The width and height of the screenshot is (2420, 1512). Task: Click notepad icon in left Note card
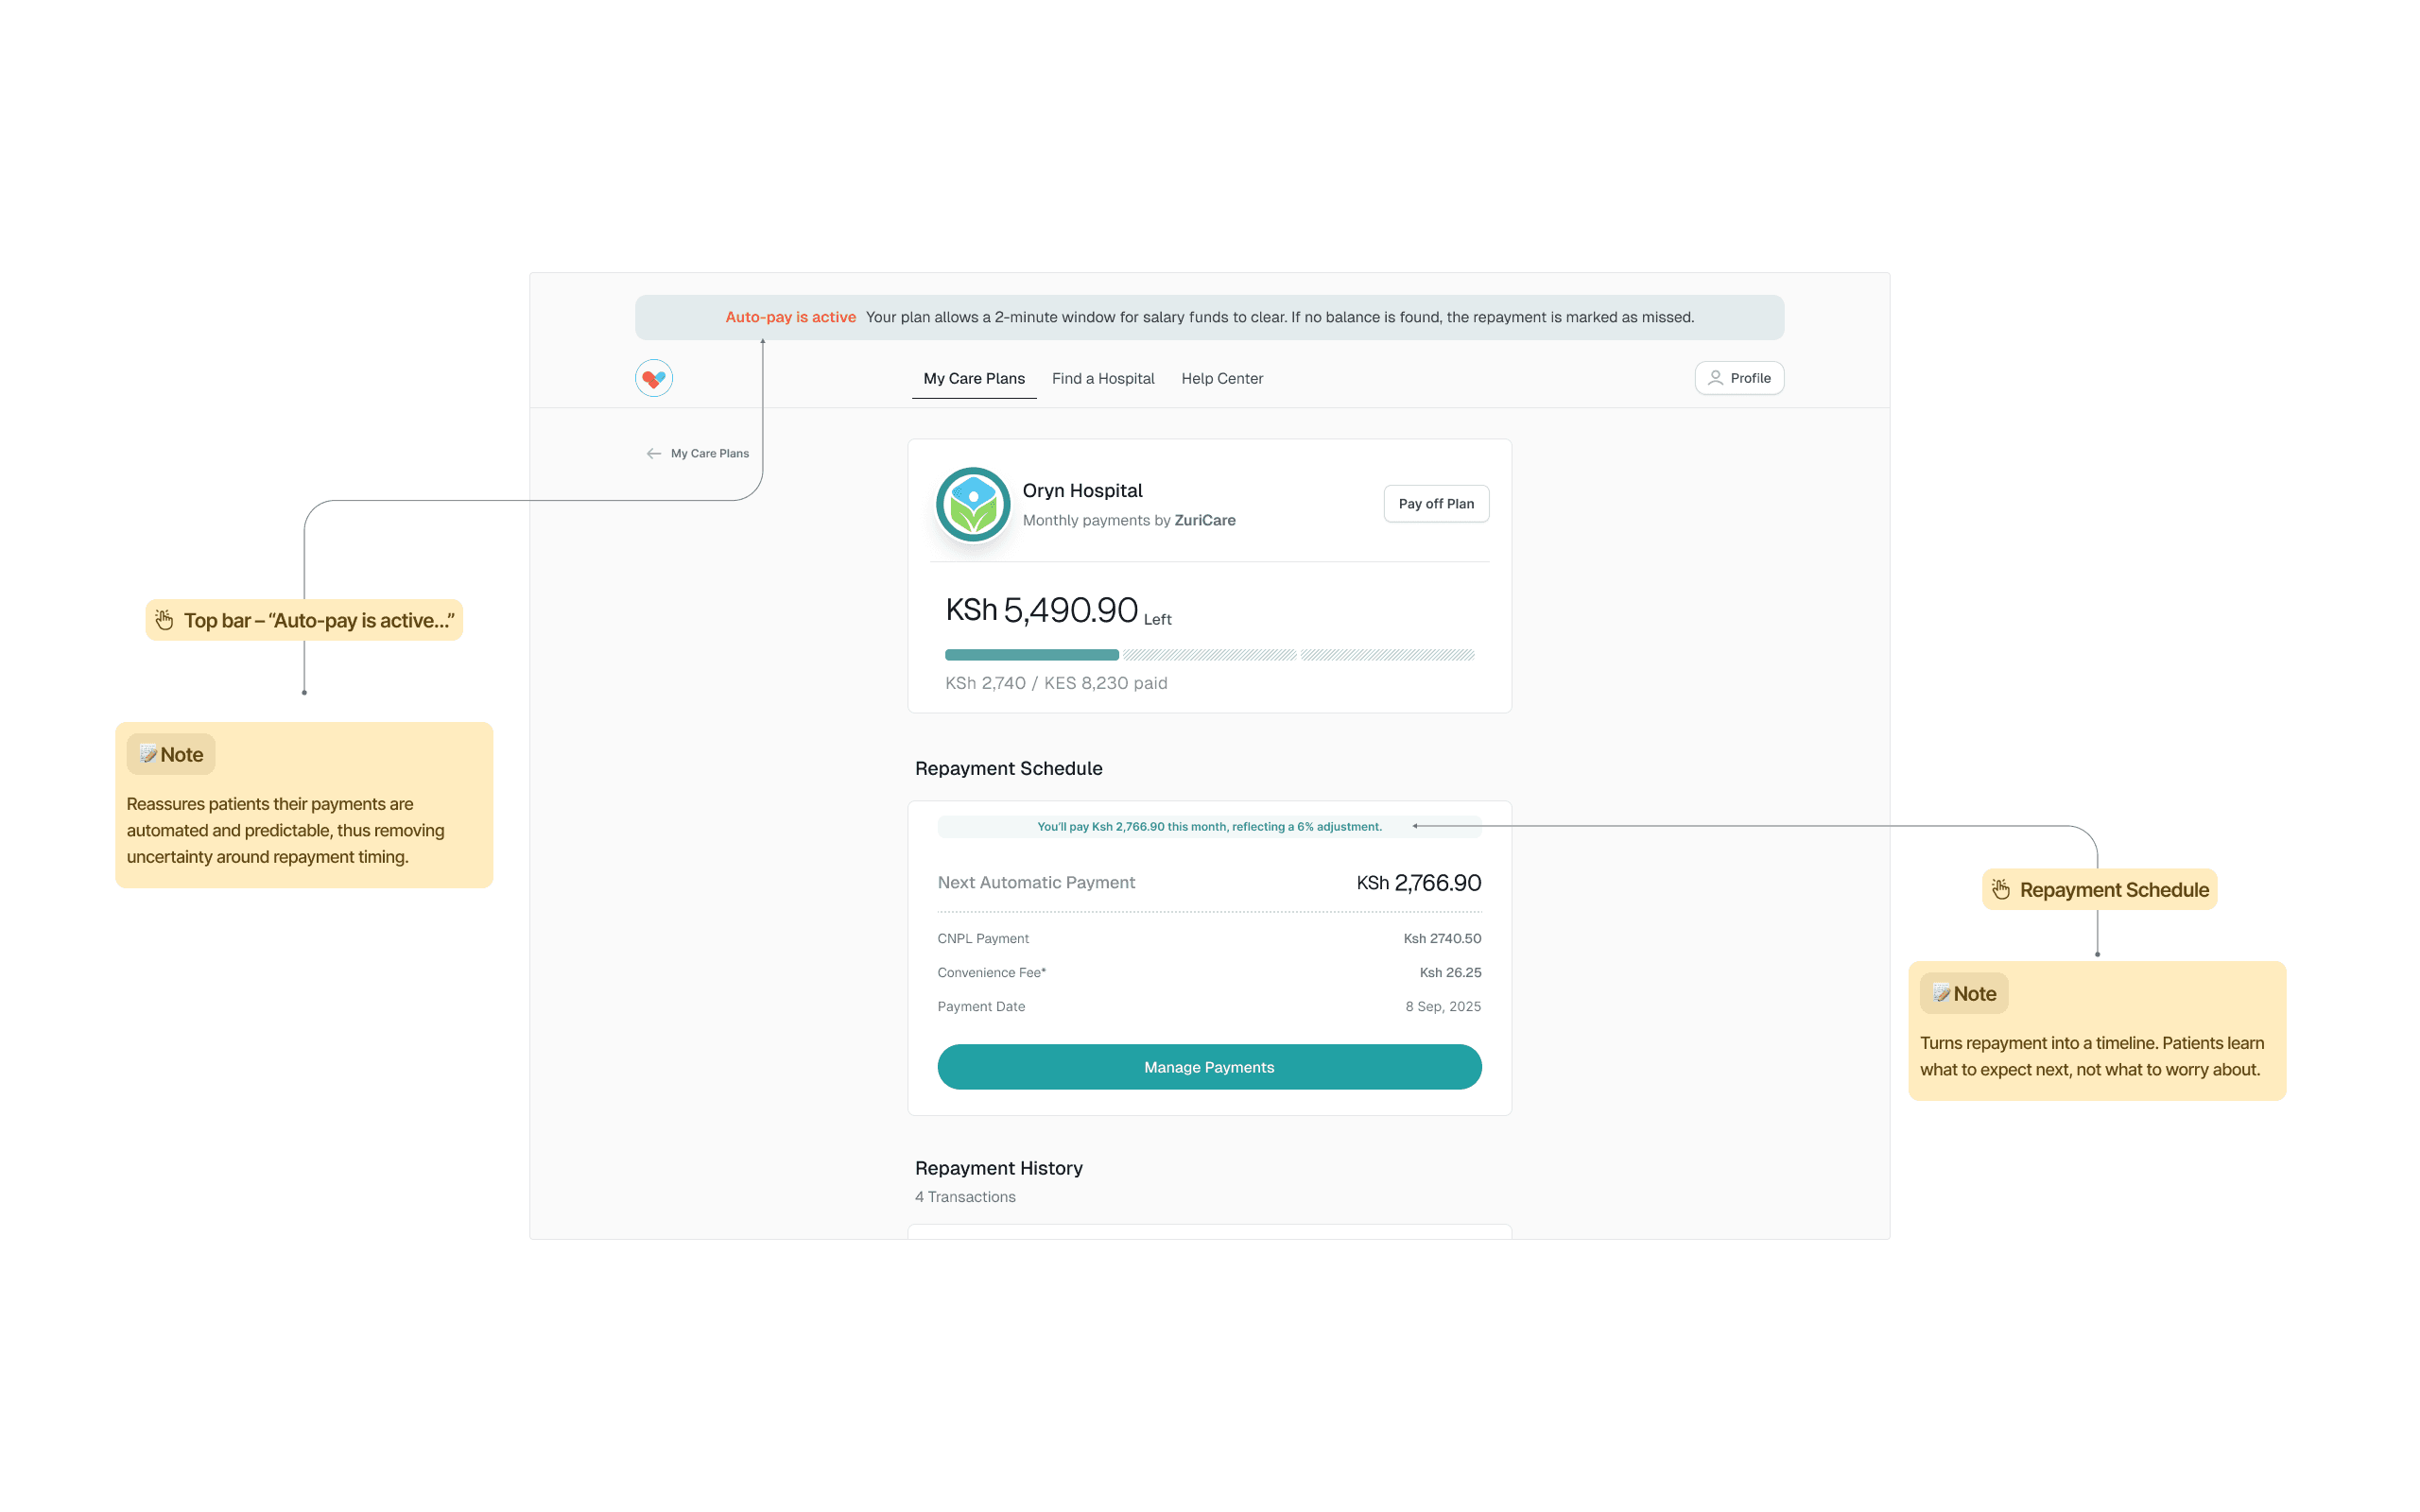[x=148, y=754]
